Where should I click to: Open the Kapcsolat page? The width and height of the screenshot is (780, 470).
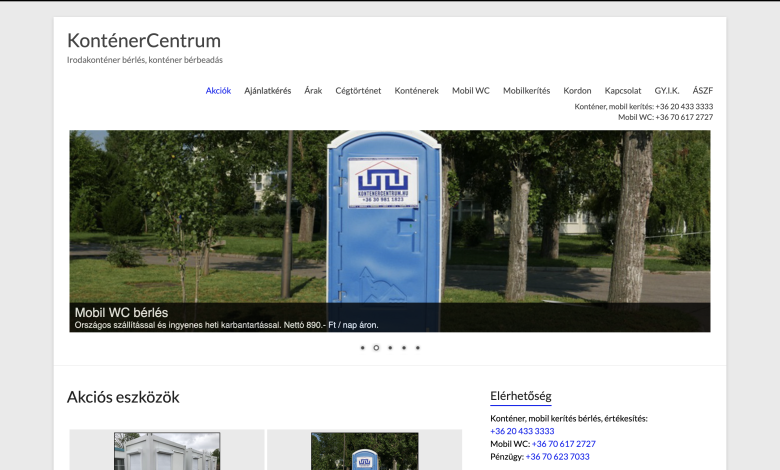623,91
